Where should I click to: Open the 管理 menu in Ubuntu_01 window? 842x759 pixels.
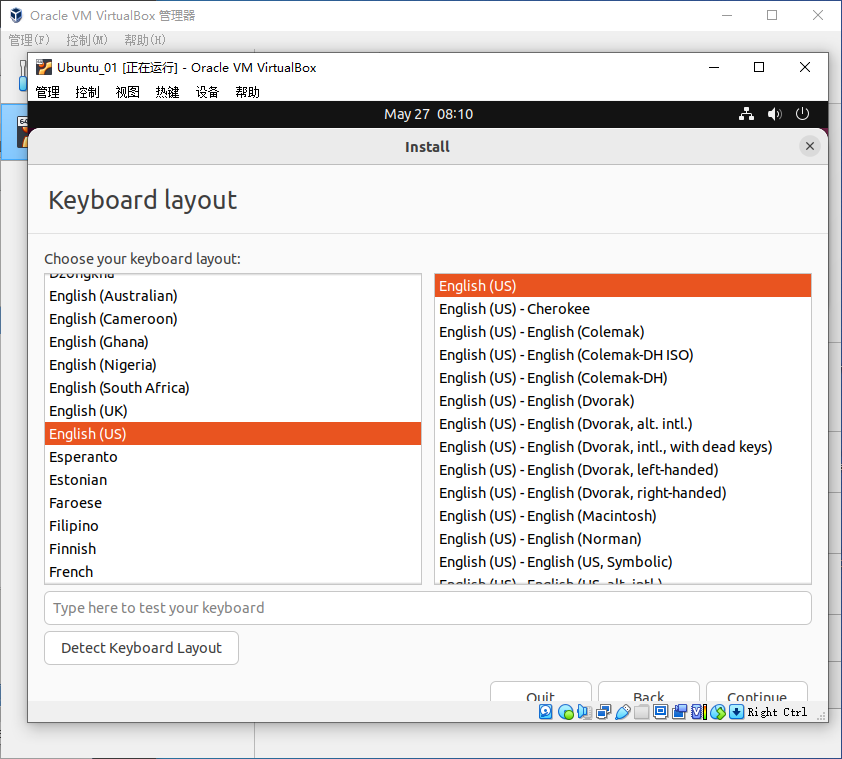[x=47, y=92]
